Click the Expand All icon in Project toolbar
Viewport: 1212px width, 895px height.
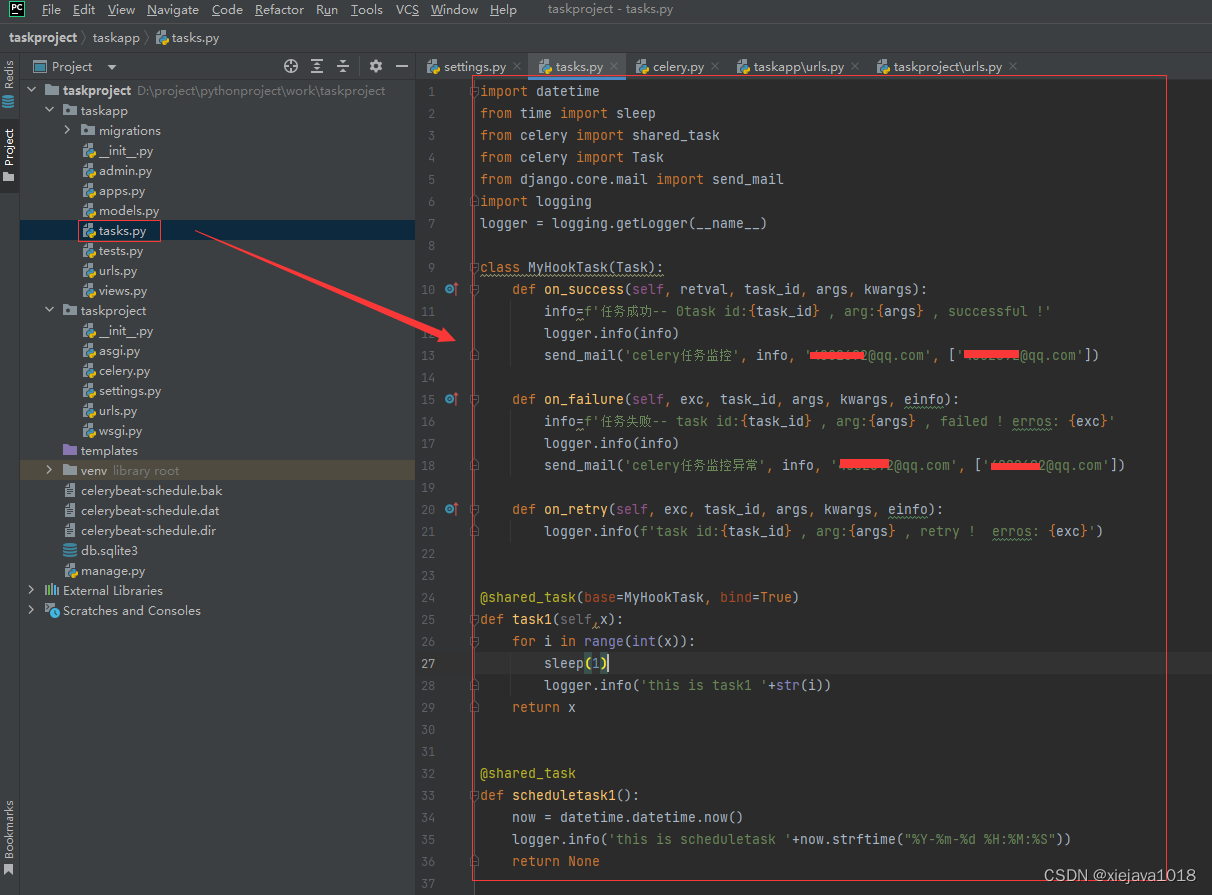tap(316, 66)
